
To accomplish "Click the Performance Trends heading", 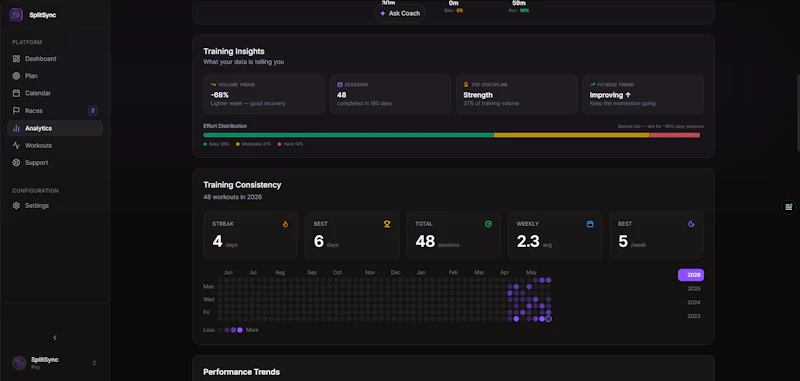I will [241, 372].
